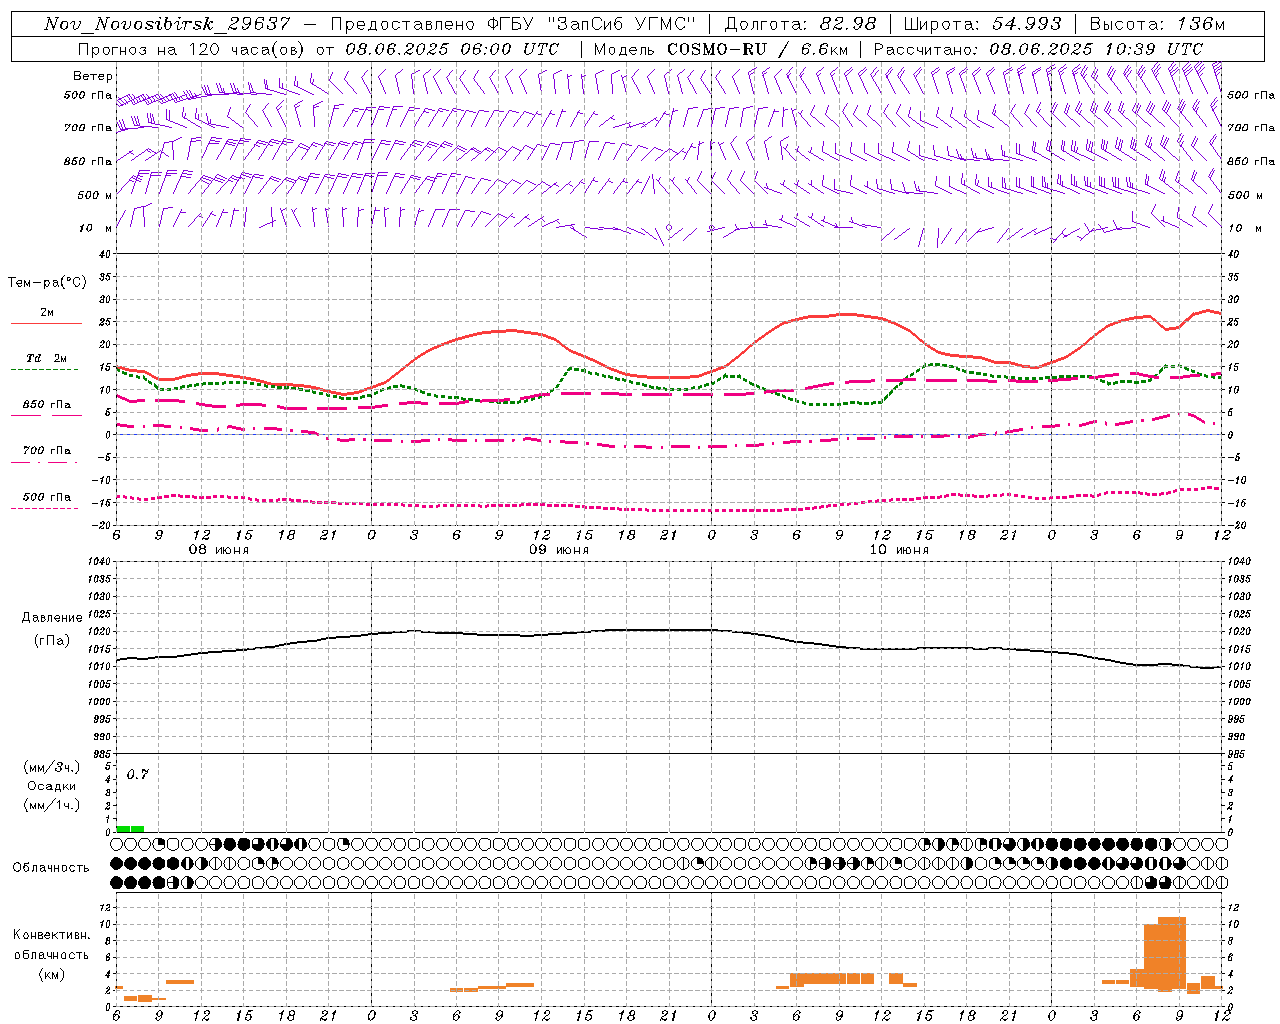Click the Широта: 54.993 header value
The width and height of the screenshot is (1280, 1024).
[982, 24]
